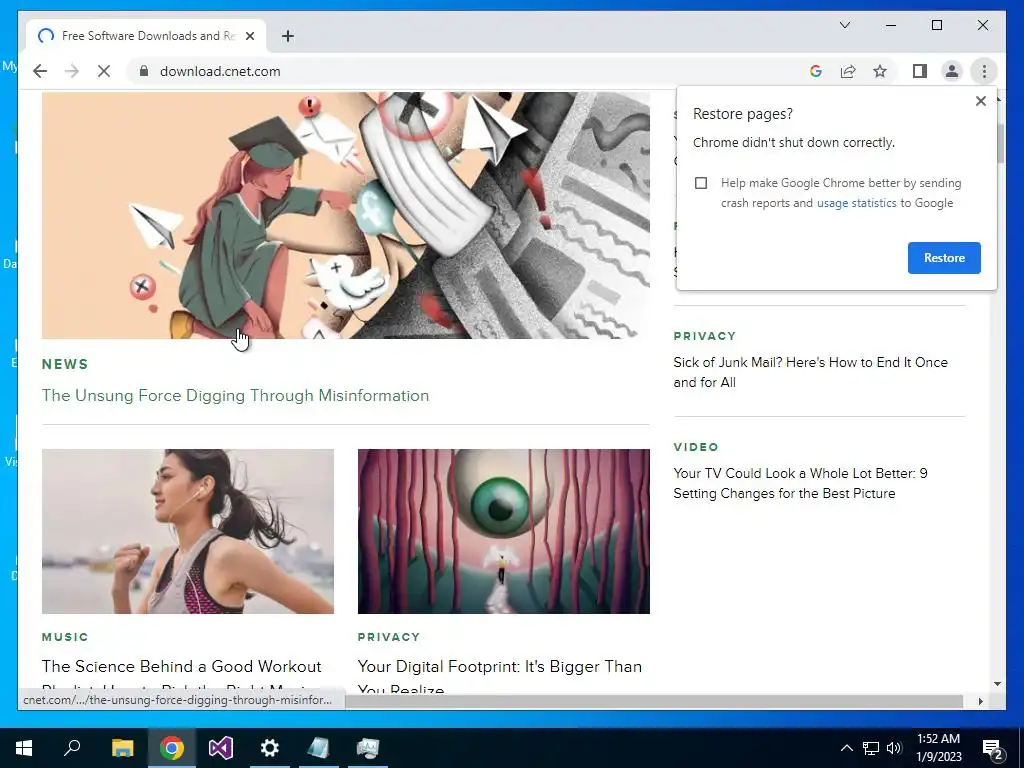The image size is (1024, 768).
Task: Click the Chrome taskbar icon
Action: pyautogui.click(x=172, y=748)
